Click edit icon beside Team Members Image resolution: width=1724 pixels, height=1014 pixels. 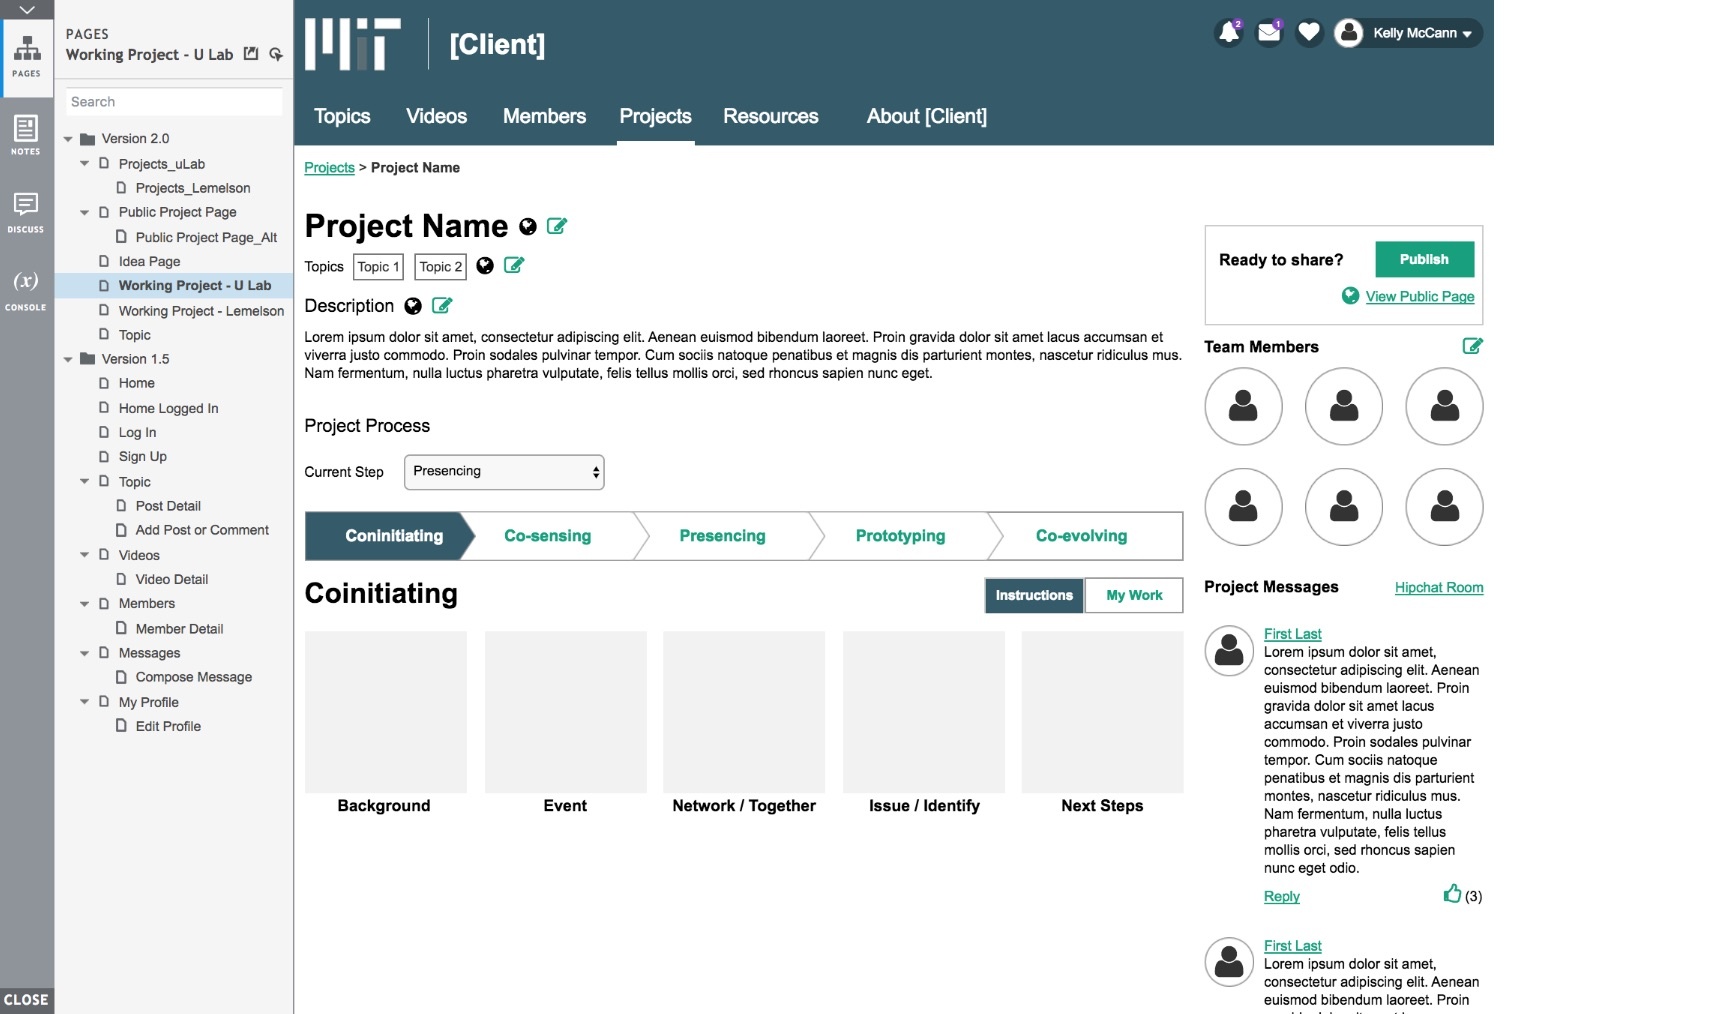[1472, 346]
